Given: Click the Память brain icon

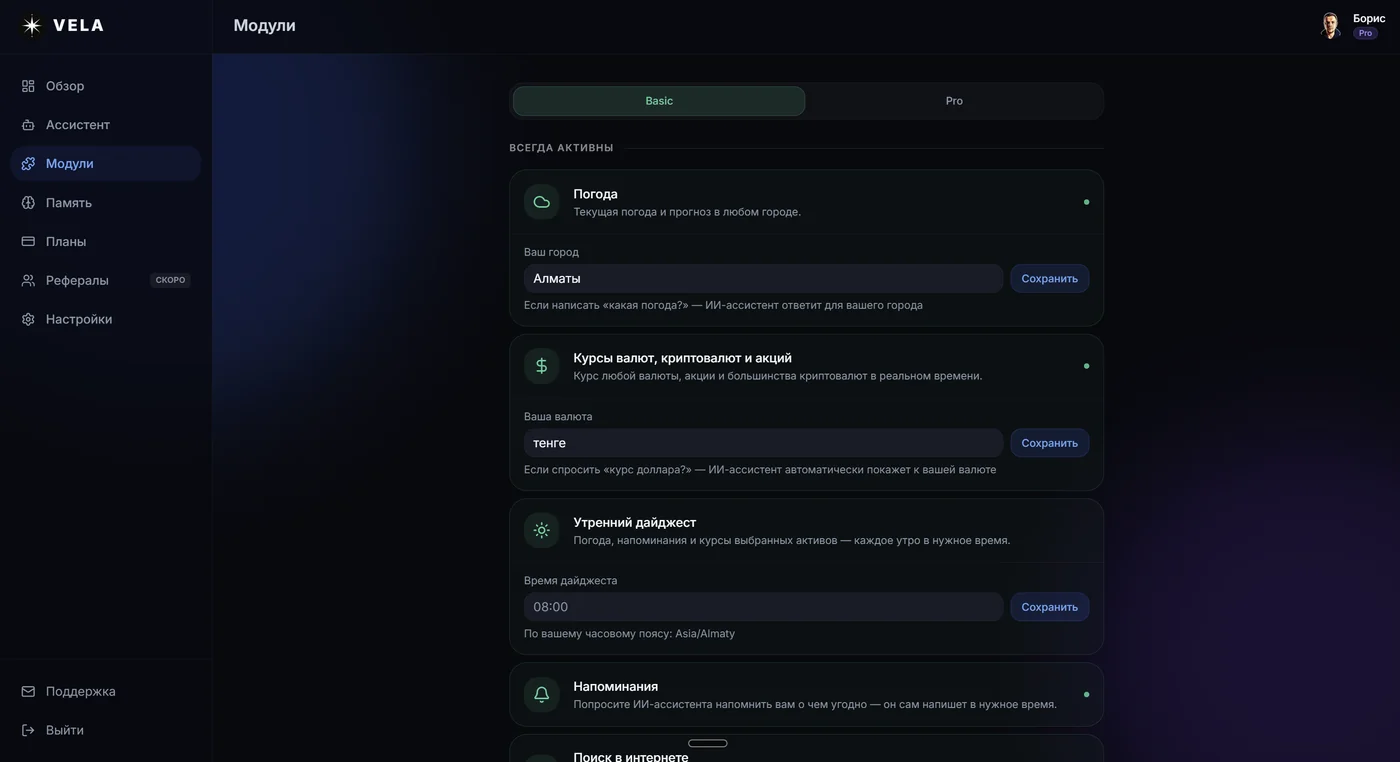Looking at the screenshot, I should 28,203.
